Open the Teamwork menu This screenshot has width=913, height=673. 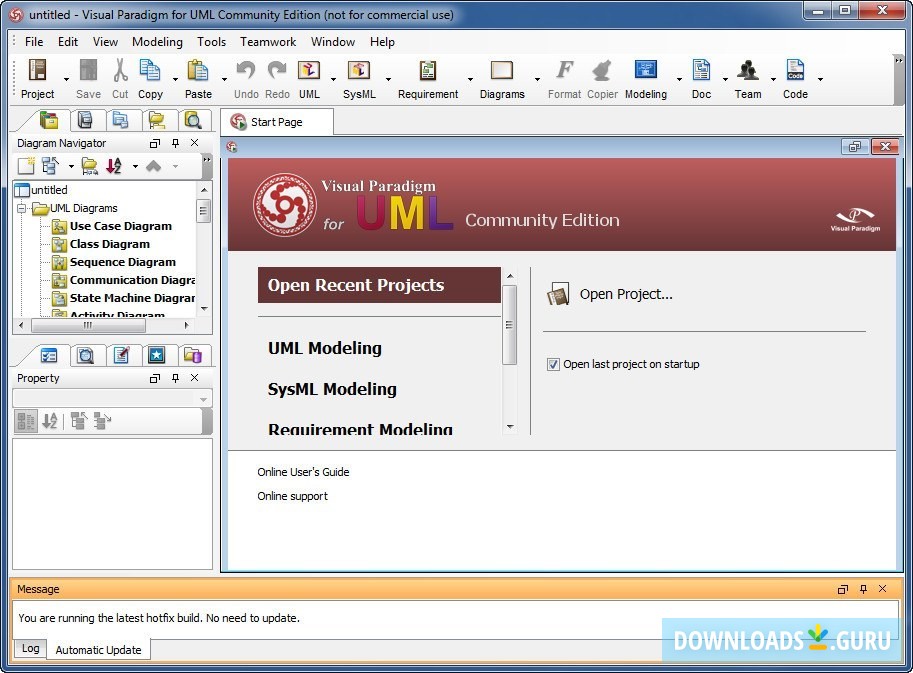(x=268, y=42)
